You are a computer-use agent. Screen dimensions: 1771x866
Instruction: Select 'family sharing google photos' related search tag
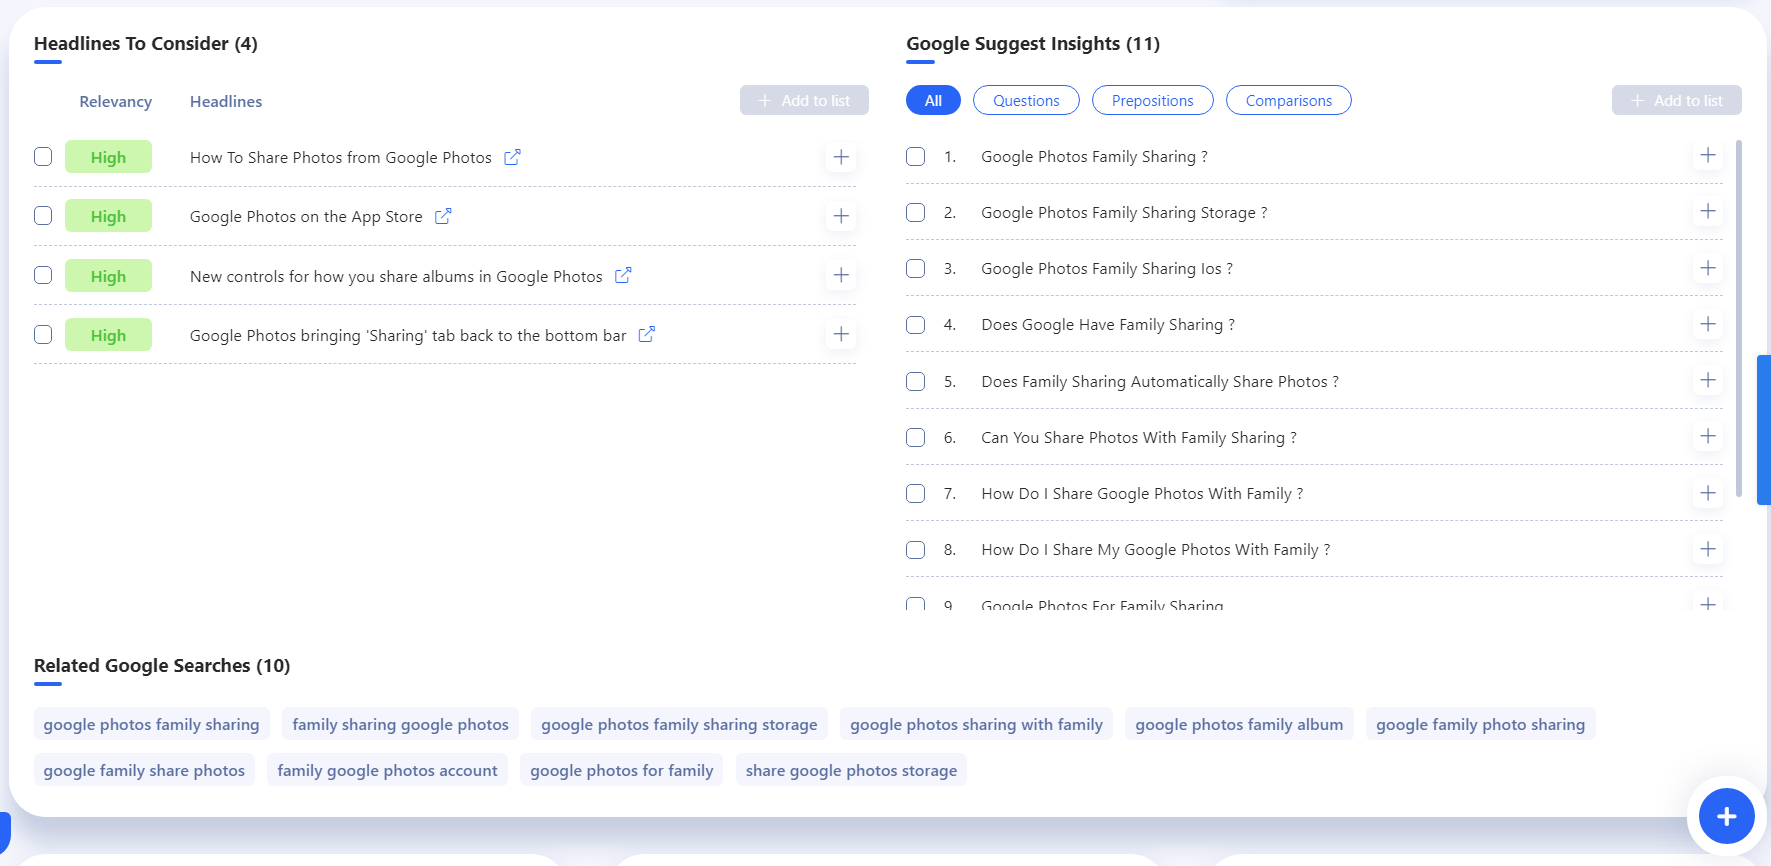click(400, 724)
